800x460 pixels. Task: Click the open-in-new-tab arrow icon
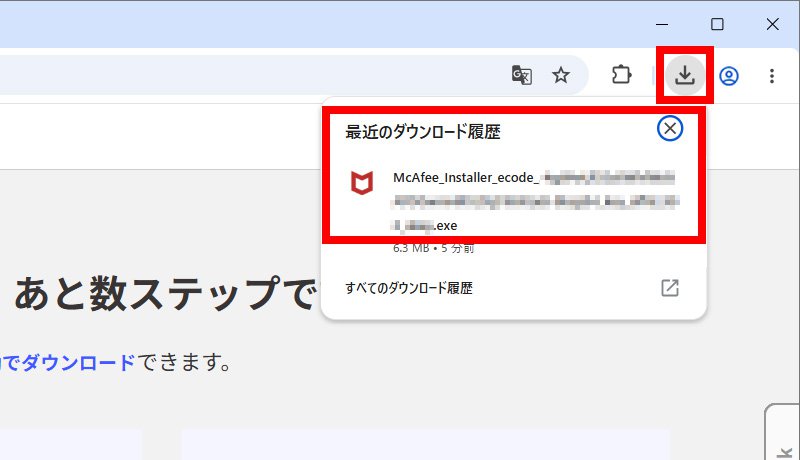tap(669, 288)
